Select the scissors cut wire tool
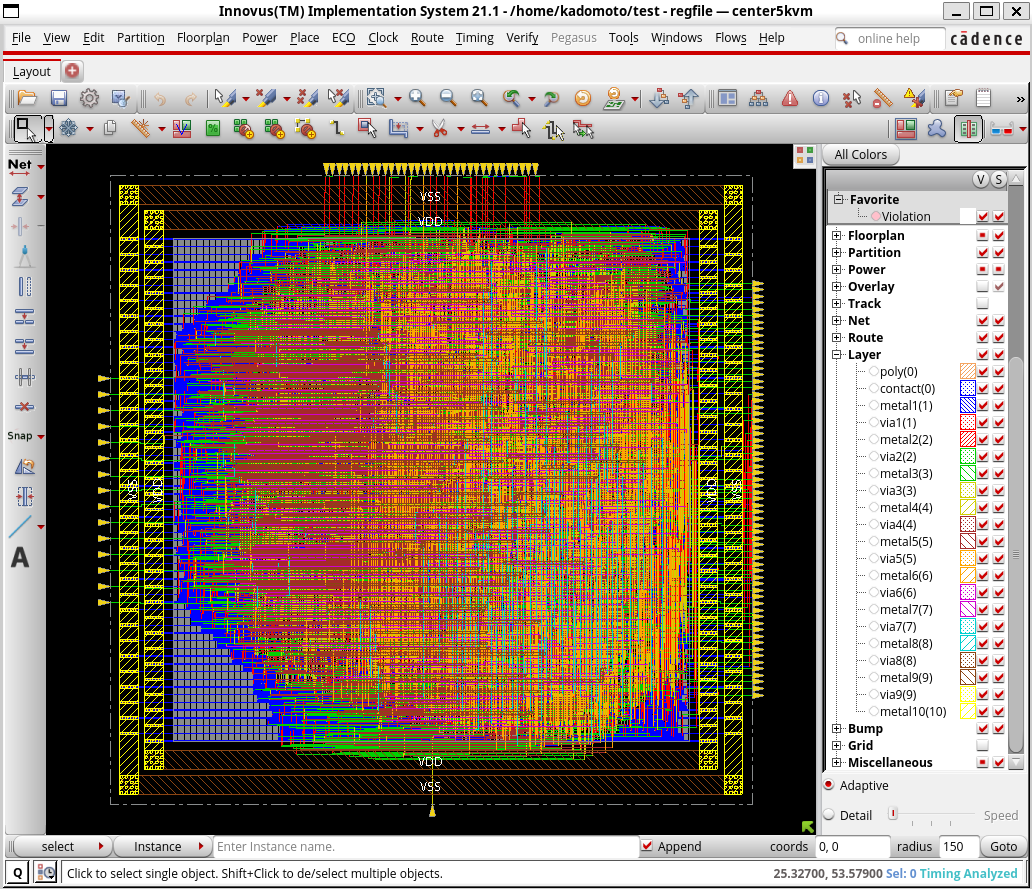Viewport: 1032px width, 889px height. [440, 128]
